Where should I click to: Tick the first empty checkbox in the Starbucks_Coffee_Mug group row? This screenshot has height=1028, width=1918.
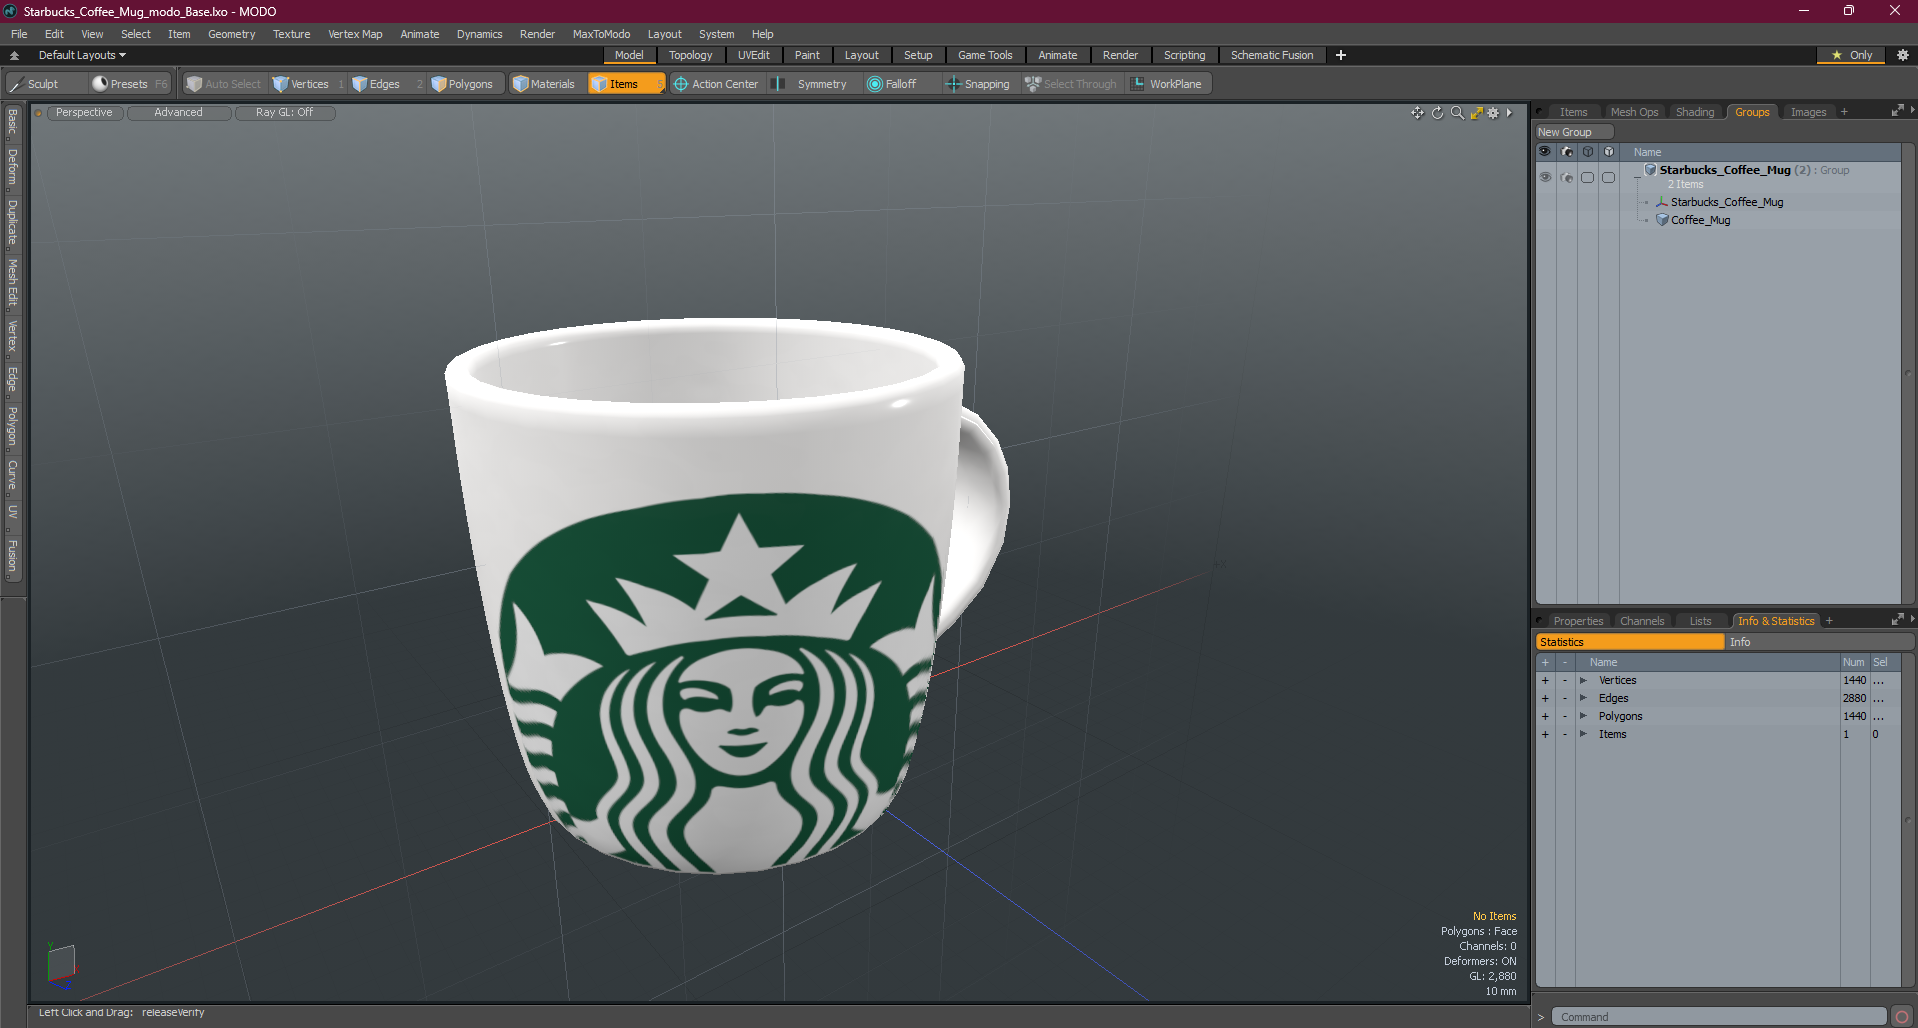click(1587, 177)
